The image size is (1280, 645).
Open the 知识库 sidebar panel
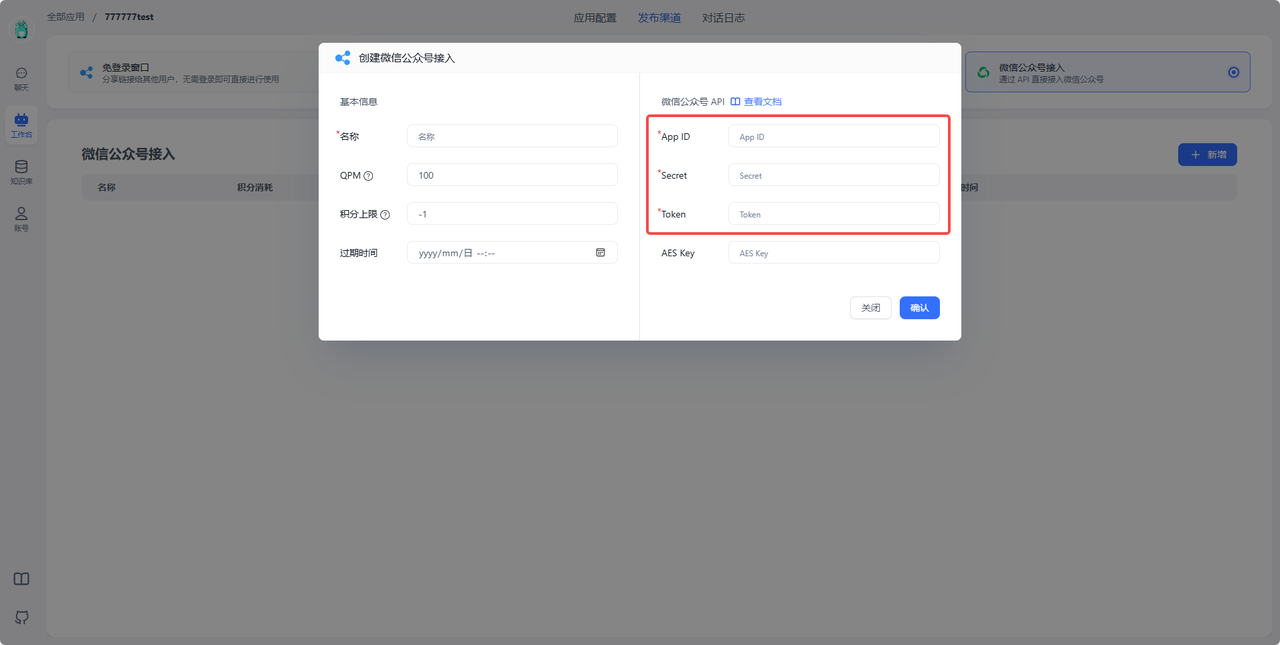point(21,170)
